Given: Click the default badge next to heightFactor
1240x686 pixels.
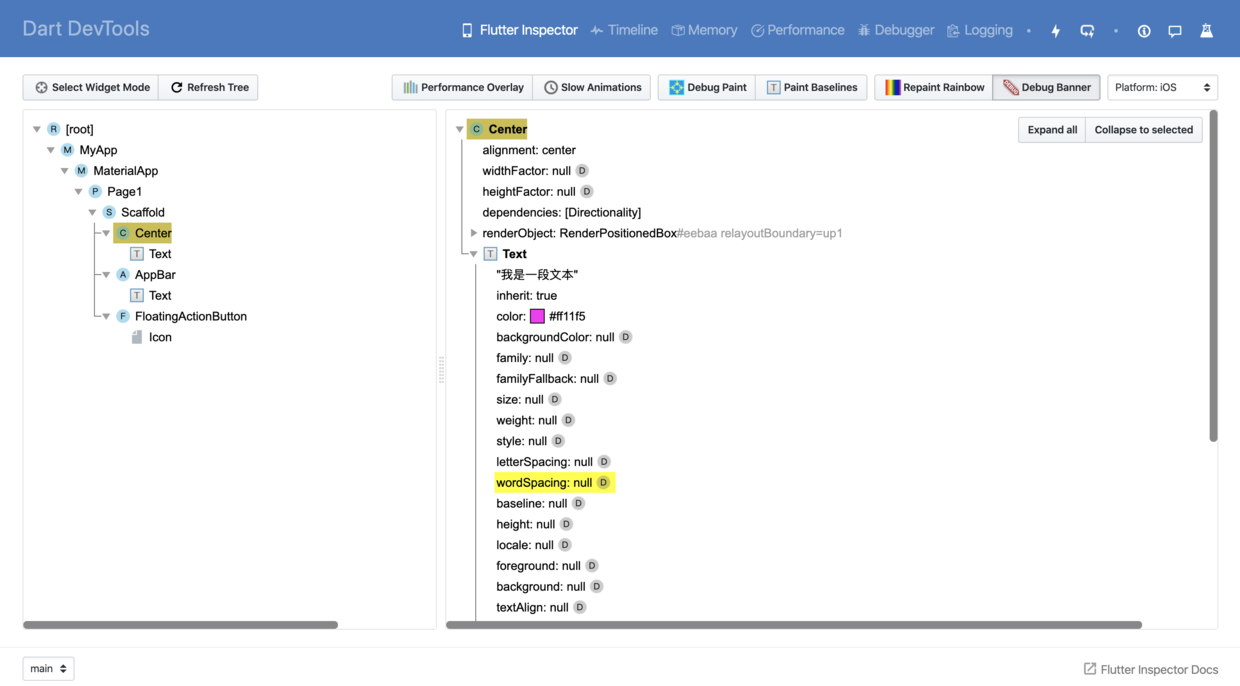Looking at the screenshot, I should coord(587,191).
